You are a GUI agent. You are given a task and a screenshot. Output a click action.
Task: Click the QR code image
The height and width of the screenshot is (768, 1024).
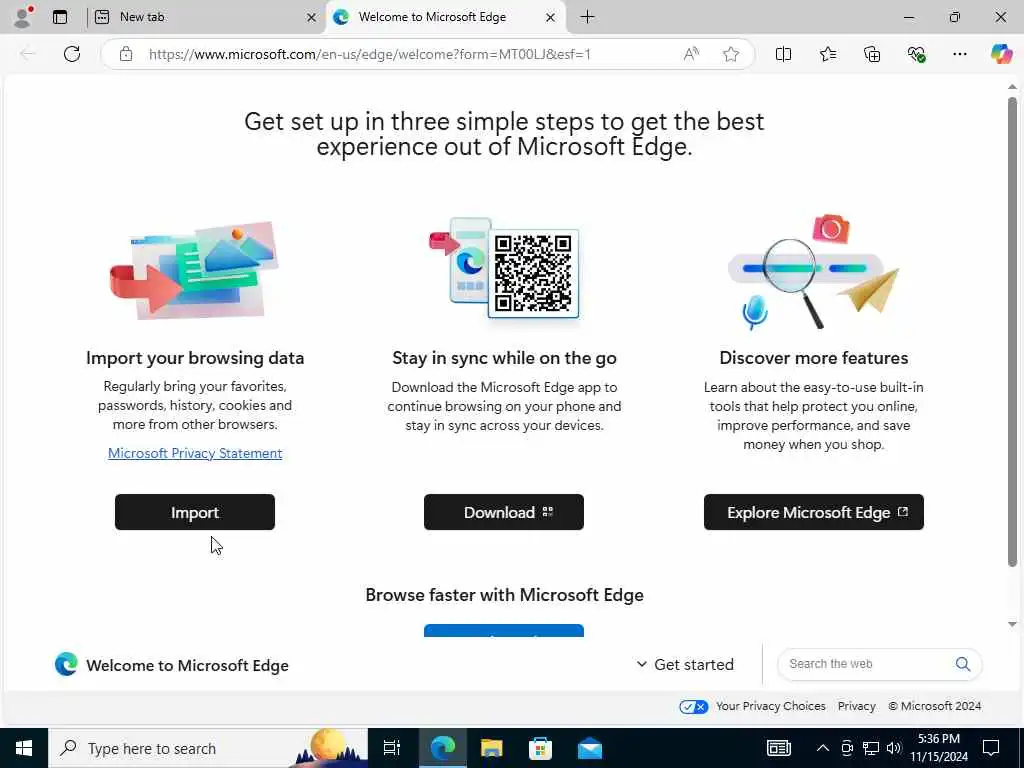point(534,273)
